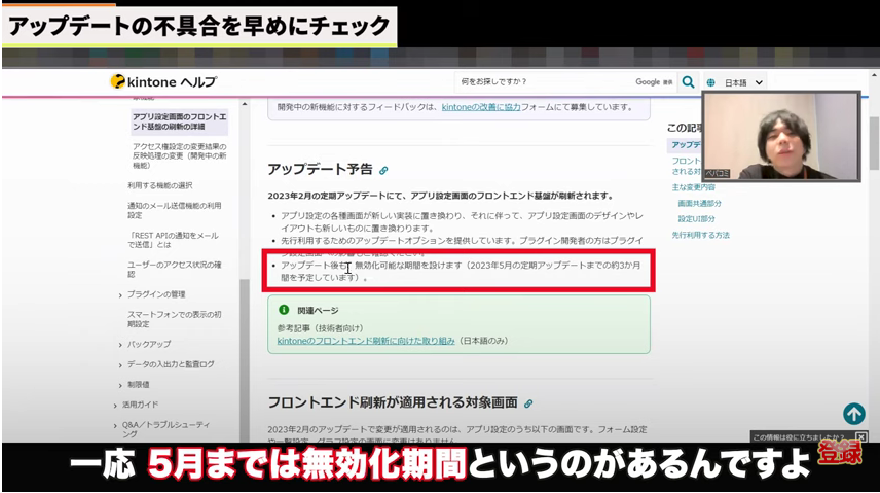Click the kintone Help logo
This screenshot has width=880, height=493.
click(x=164, y=82)
